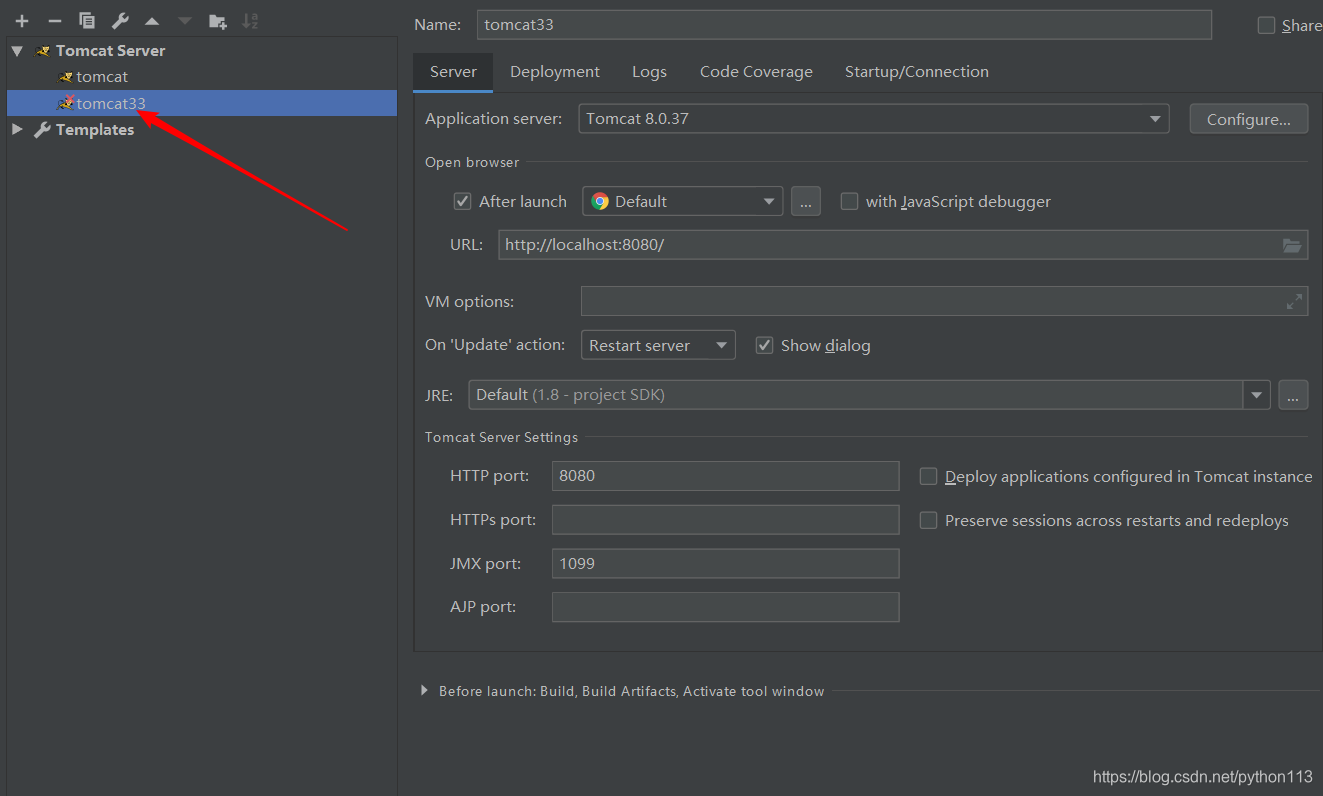
Task: Toggle the Show dialog checkbox
Action: coord(764,345)
